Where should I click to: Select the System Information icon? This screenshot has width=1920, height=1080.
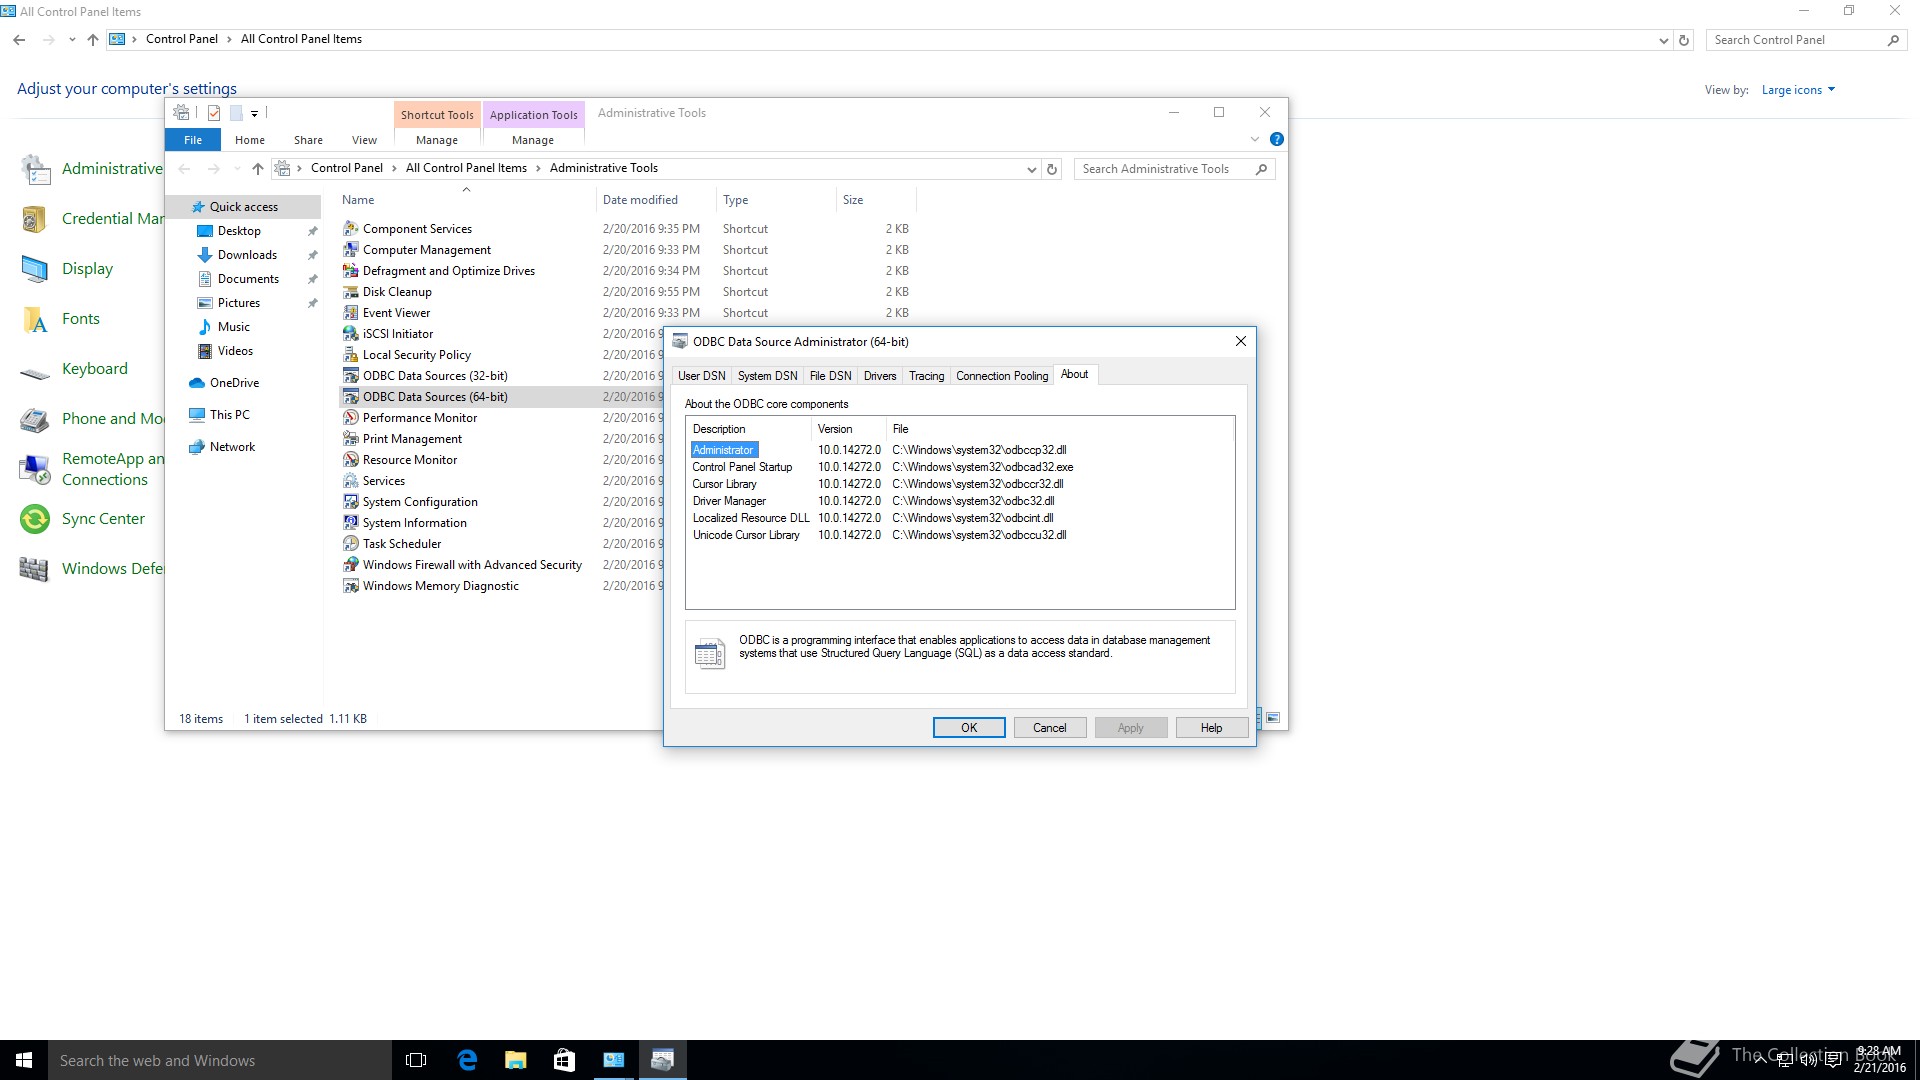pyautogui.click(x=350, y=523)
